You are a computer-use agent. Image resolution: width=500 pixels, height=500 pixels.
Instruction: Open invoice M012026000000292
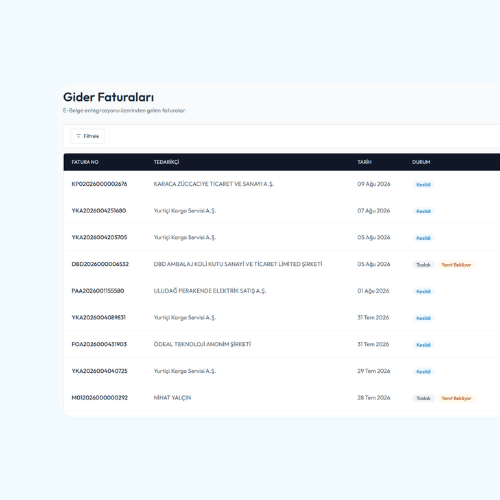coord(100,398)
